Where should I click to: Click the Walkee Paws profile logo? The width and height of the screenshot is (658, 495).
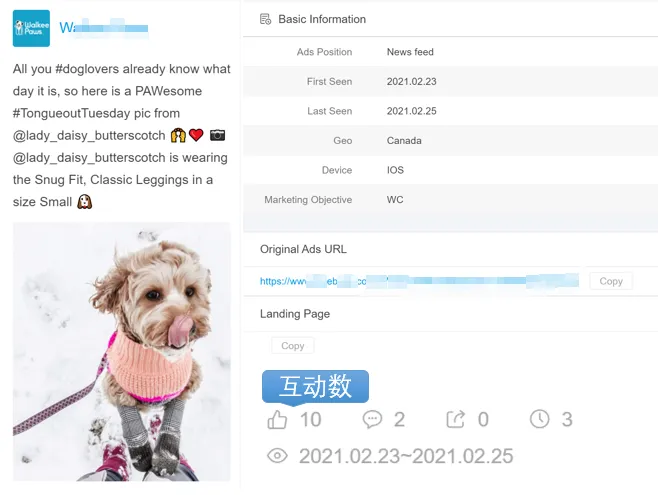(31, 28)
